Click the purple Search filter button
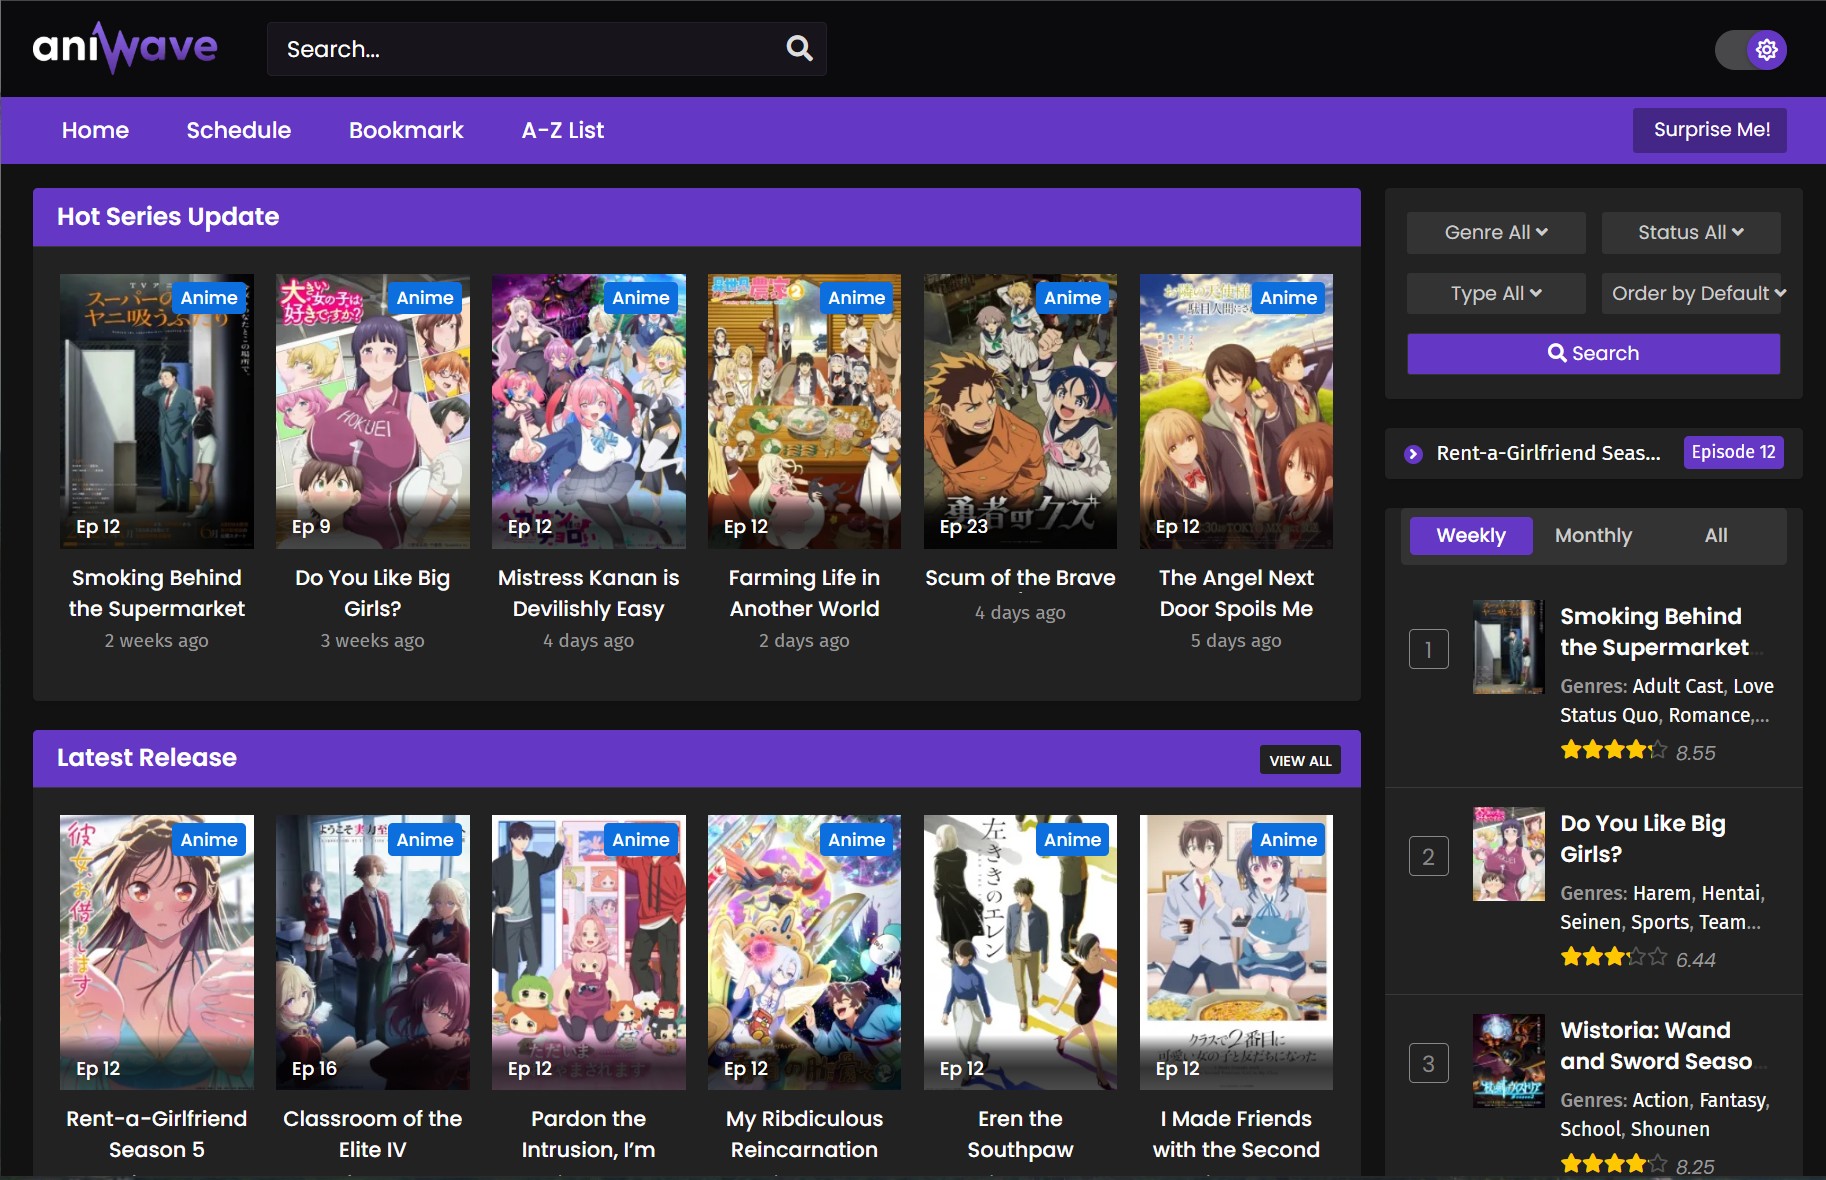The width and height of the screenshot is (1826, 1180). coord(1594,353)
